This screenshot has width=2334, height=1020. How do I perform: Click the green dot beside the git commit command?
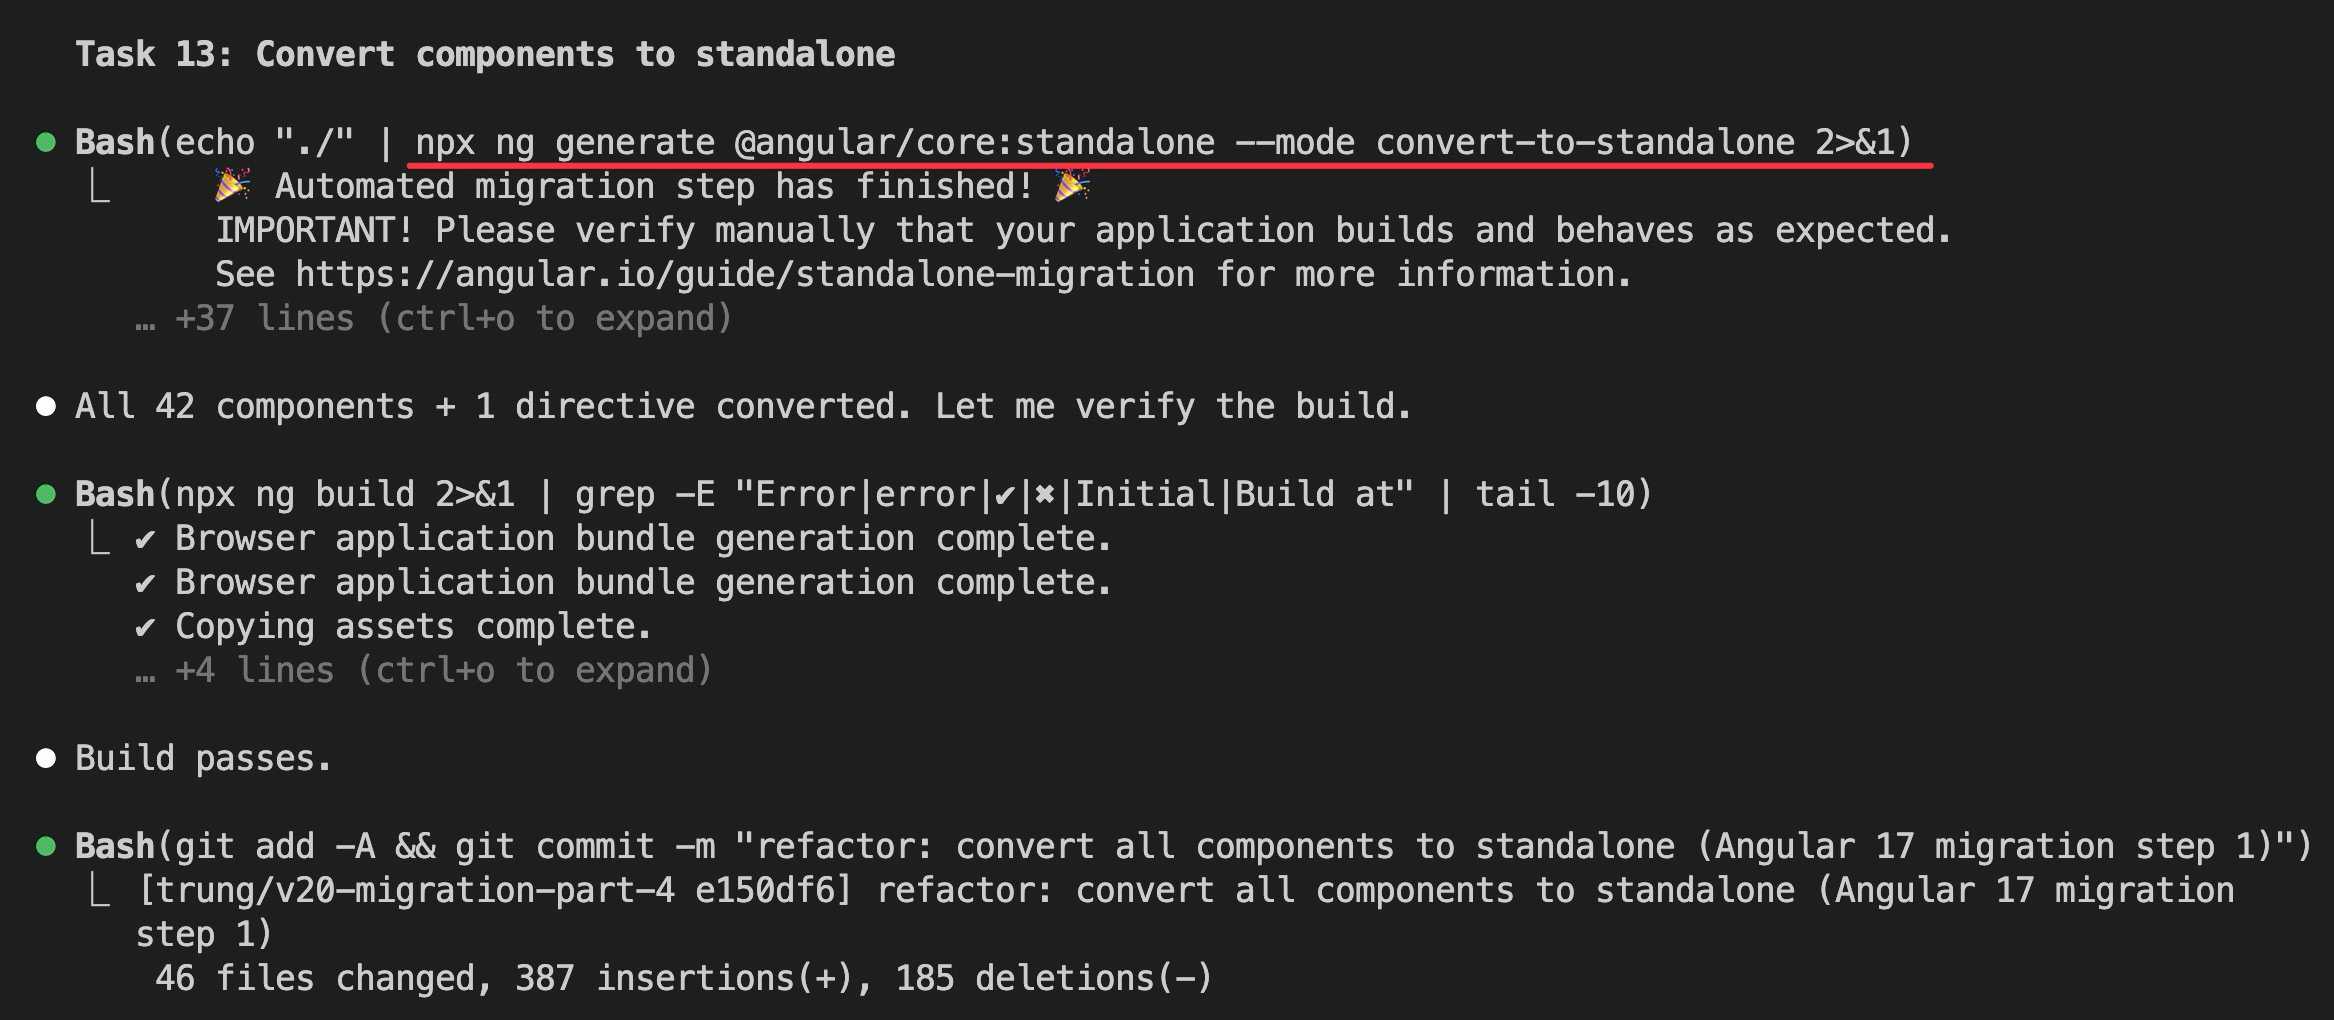(46, 846)
